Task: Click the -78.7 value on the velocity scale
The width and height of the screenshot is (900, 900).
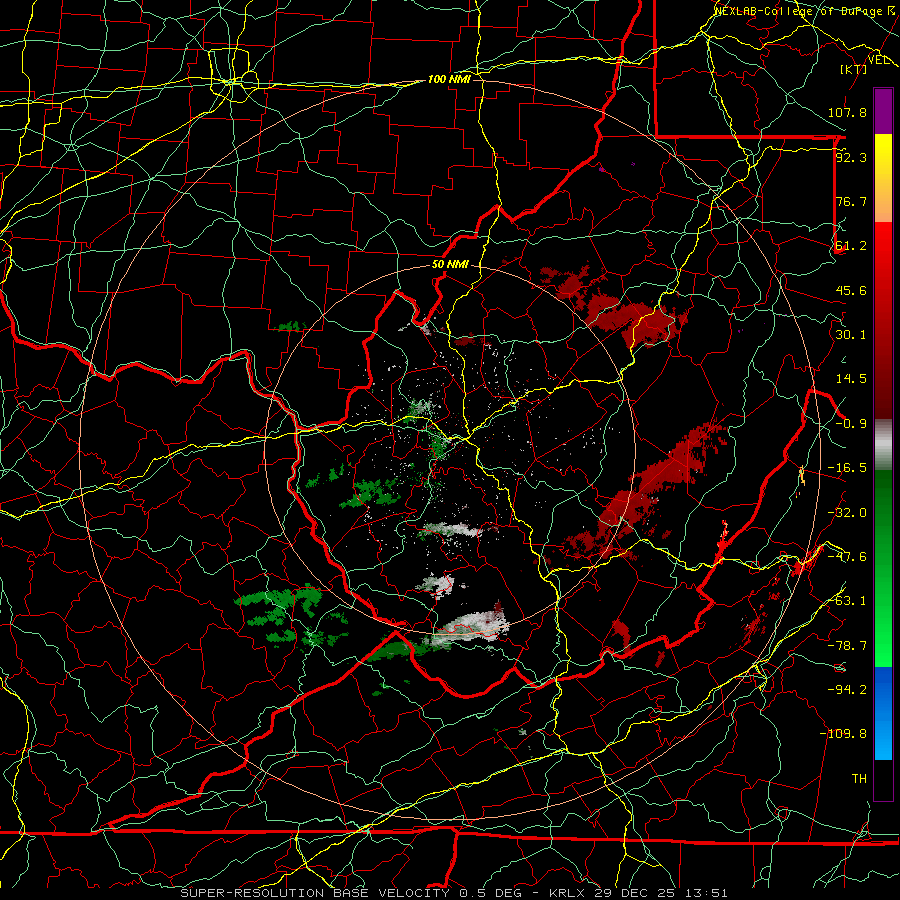Action: 847,646
